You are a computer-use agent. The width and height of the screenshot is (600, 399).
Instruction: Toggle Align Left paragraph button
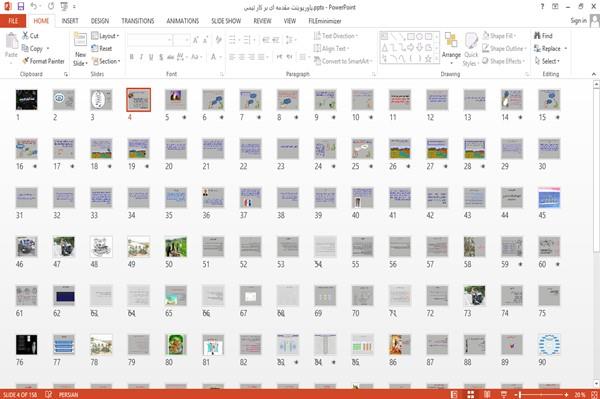point(232,57)
